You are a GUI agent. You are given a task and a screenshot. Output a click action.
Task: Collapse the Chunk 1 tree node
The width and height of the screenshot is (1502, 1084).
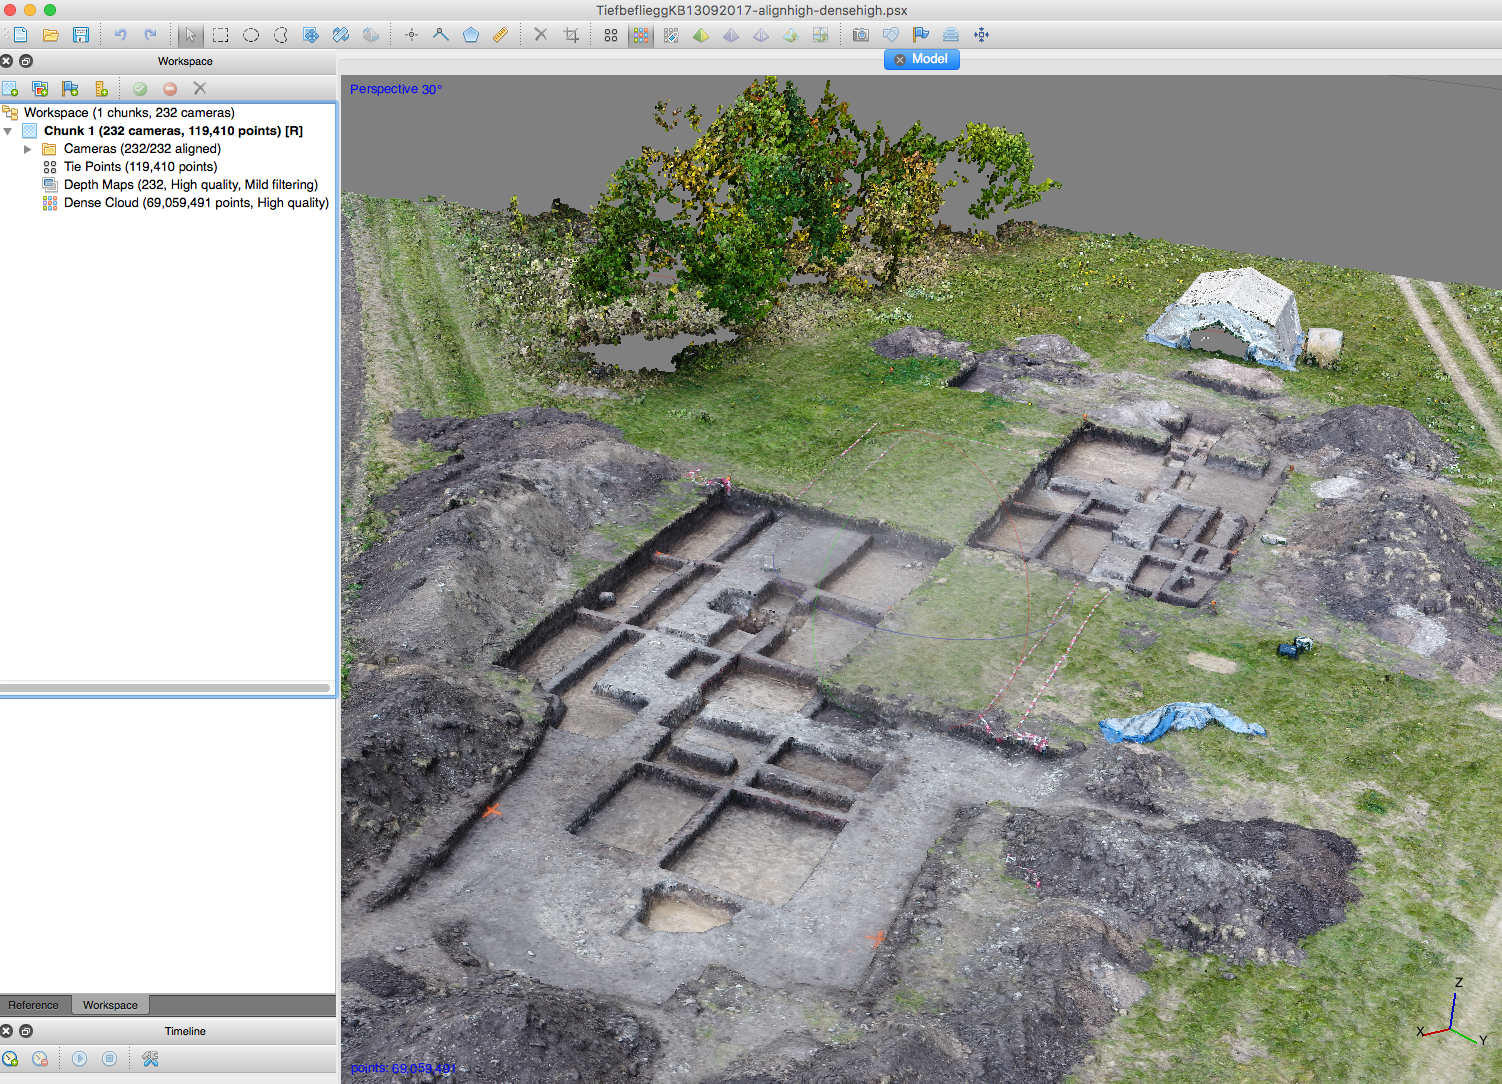tap(8, 131)
